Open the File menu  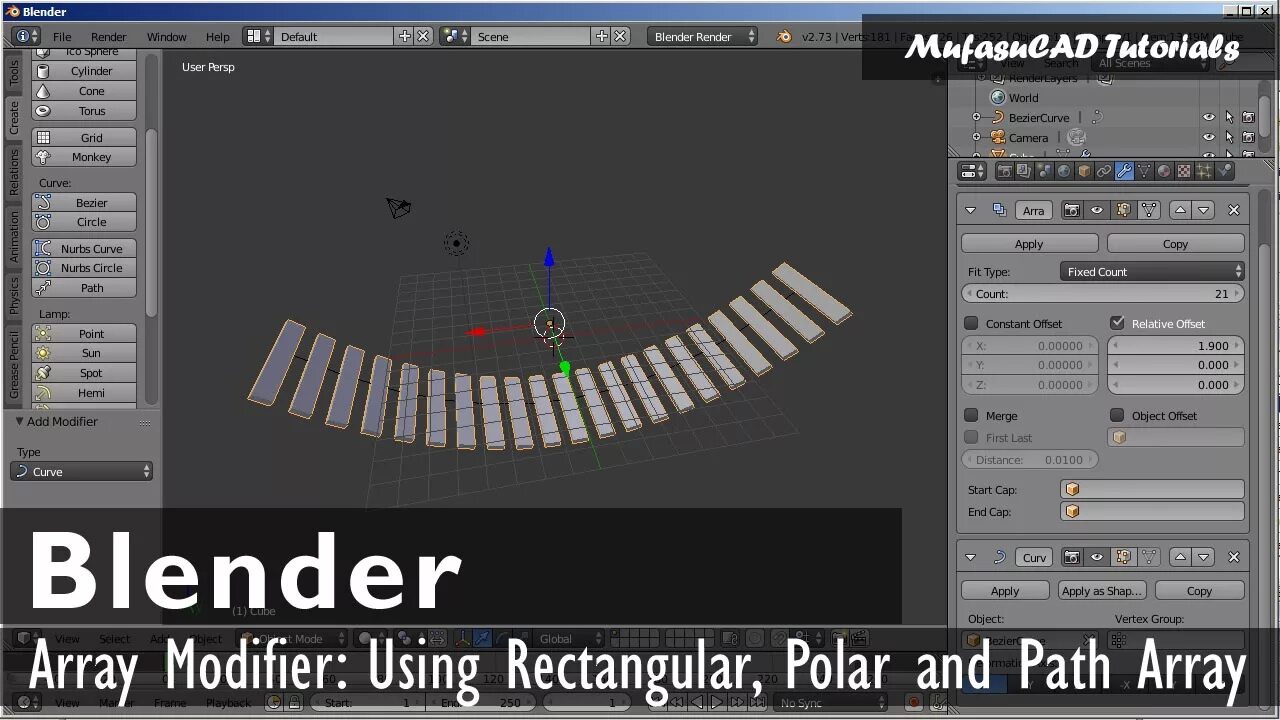(x=62, y=37)
